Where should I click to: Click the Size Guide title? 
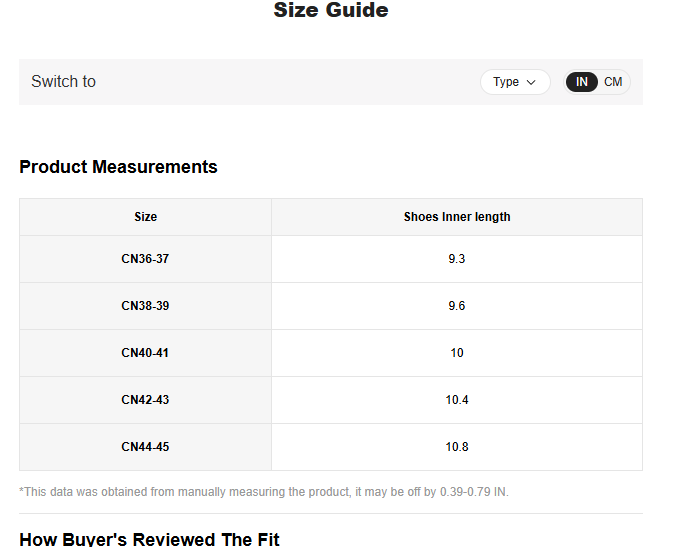point(331,11)
